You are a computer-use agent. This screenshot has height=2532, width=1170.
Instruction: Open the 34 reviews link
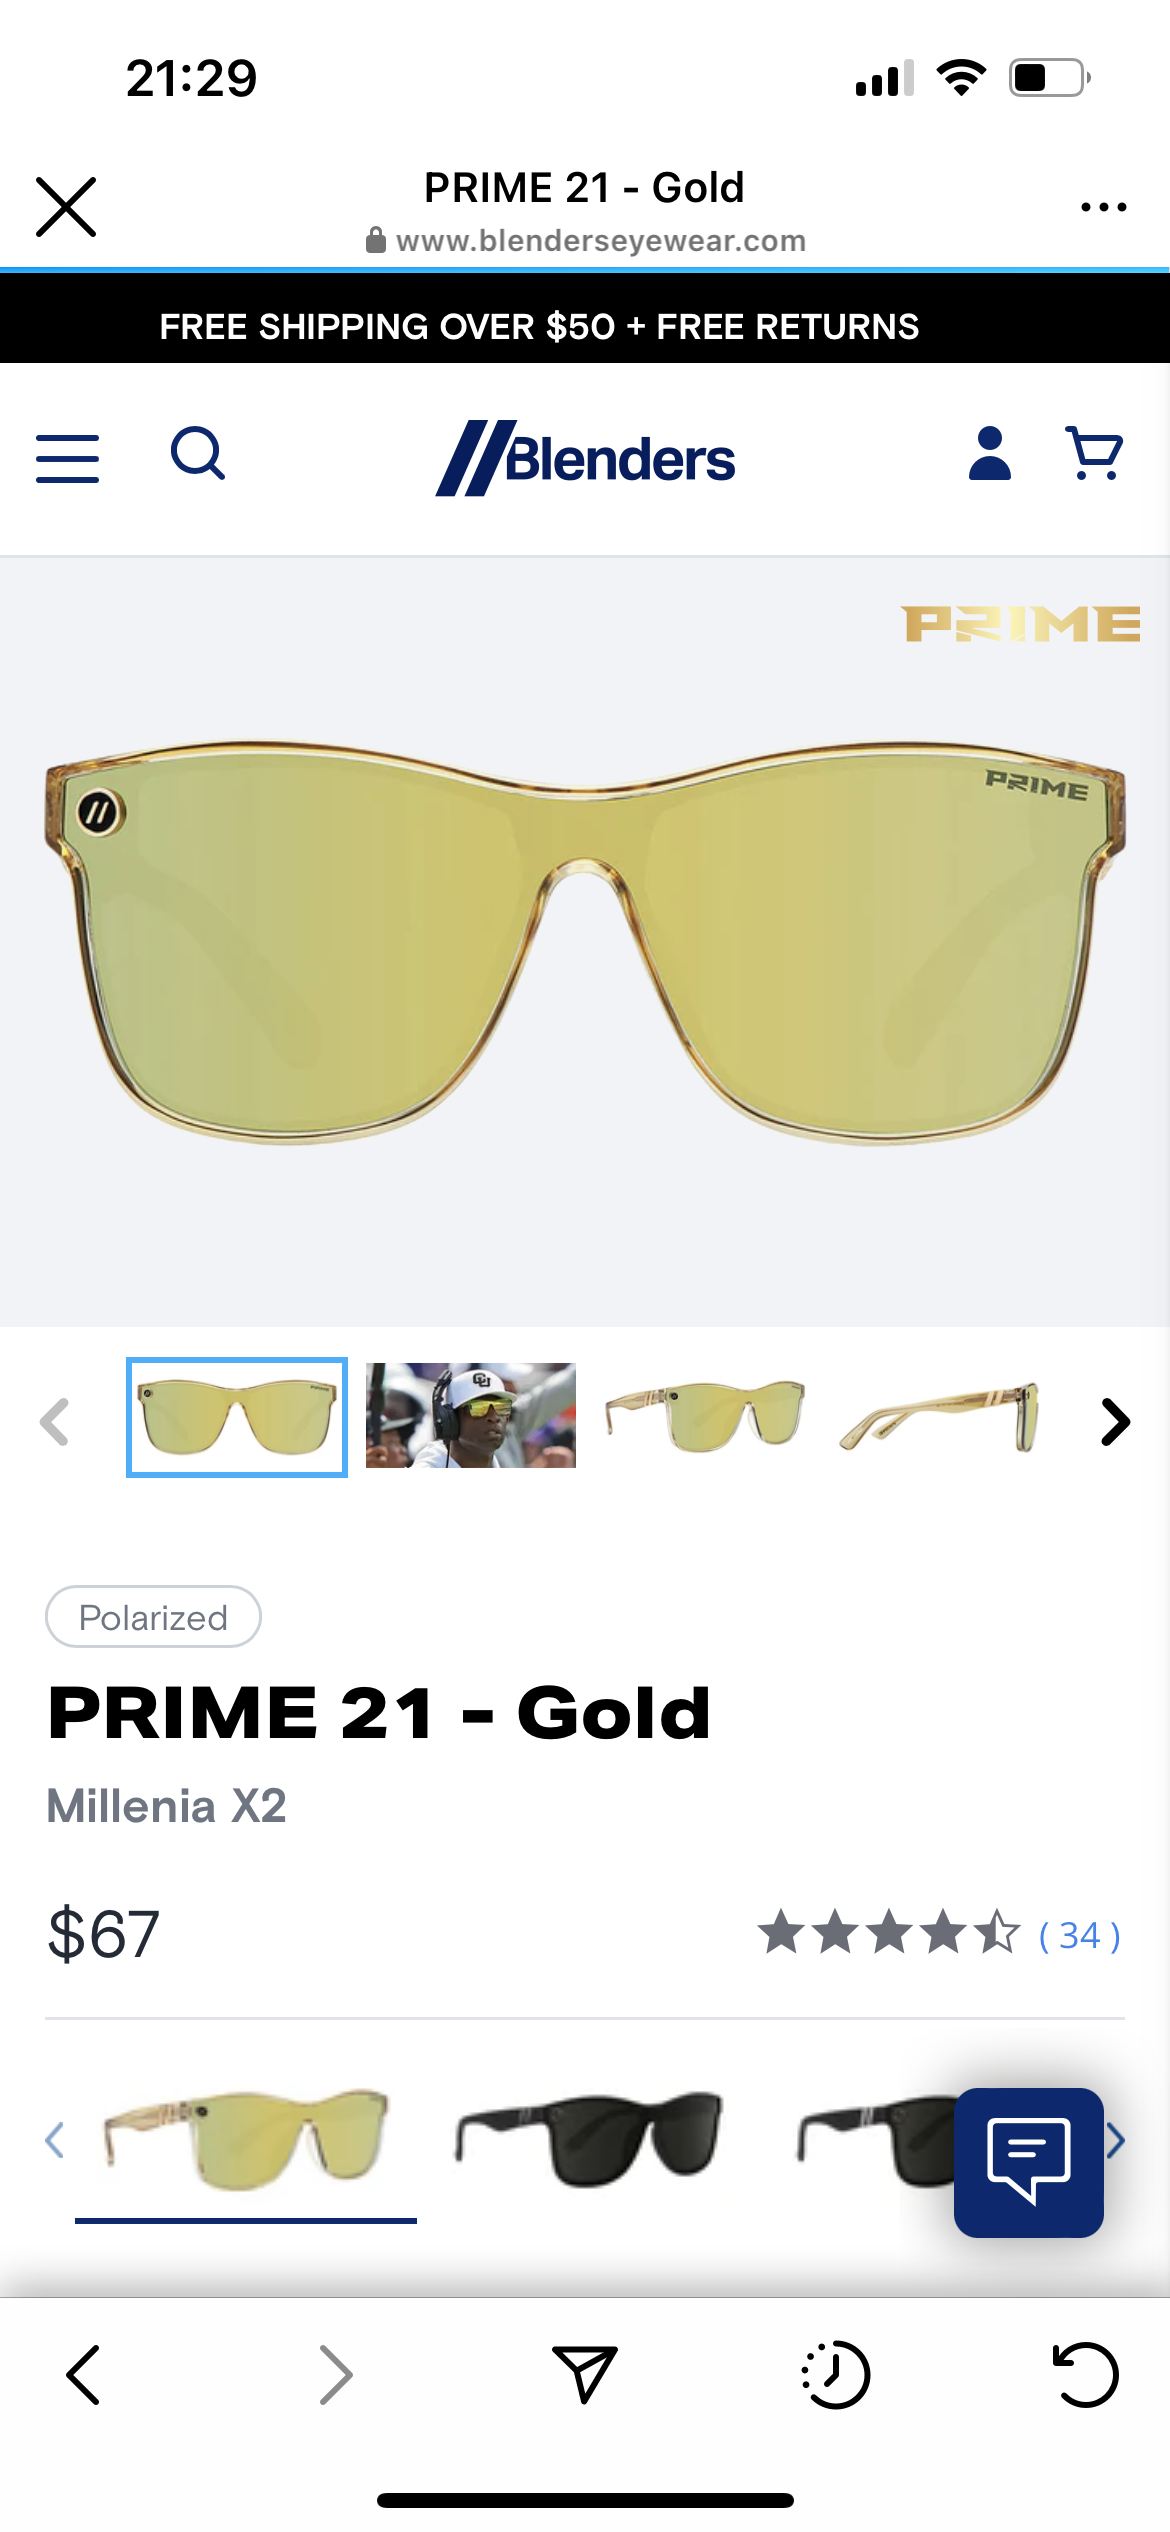point(1080,1935)
